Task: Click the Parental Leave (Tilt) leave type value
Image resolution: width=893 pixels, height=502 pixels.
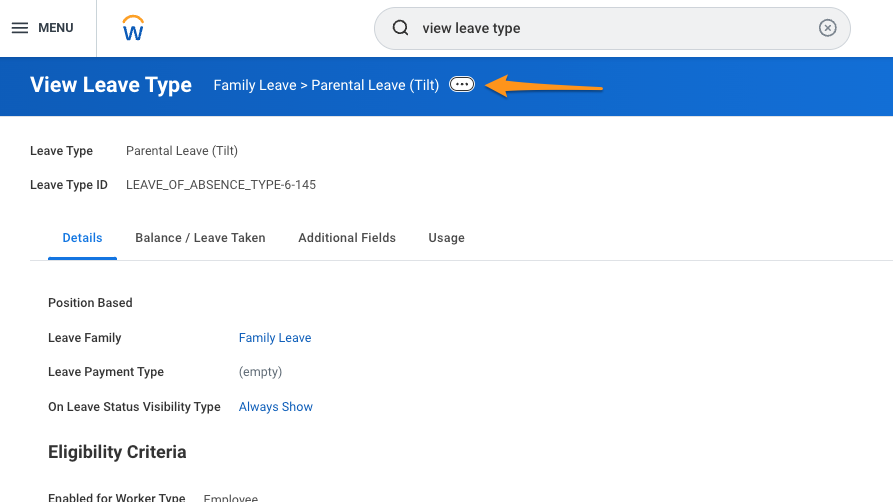Action: point(182,151)
